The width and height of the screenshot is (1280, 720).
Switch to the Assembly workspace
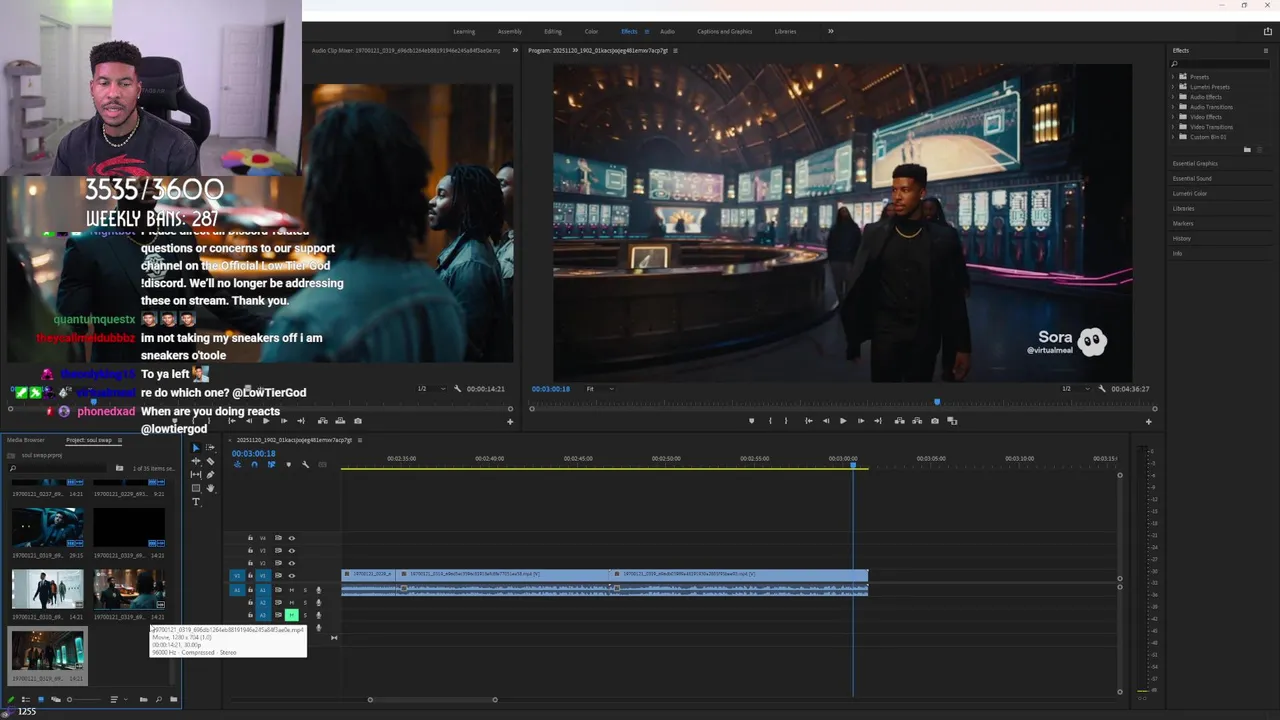(x=509, y=31)
